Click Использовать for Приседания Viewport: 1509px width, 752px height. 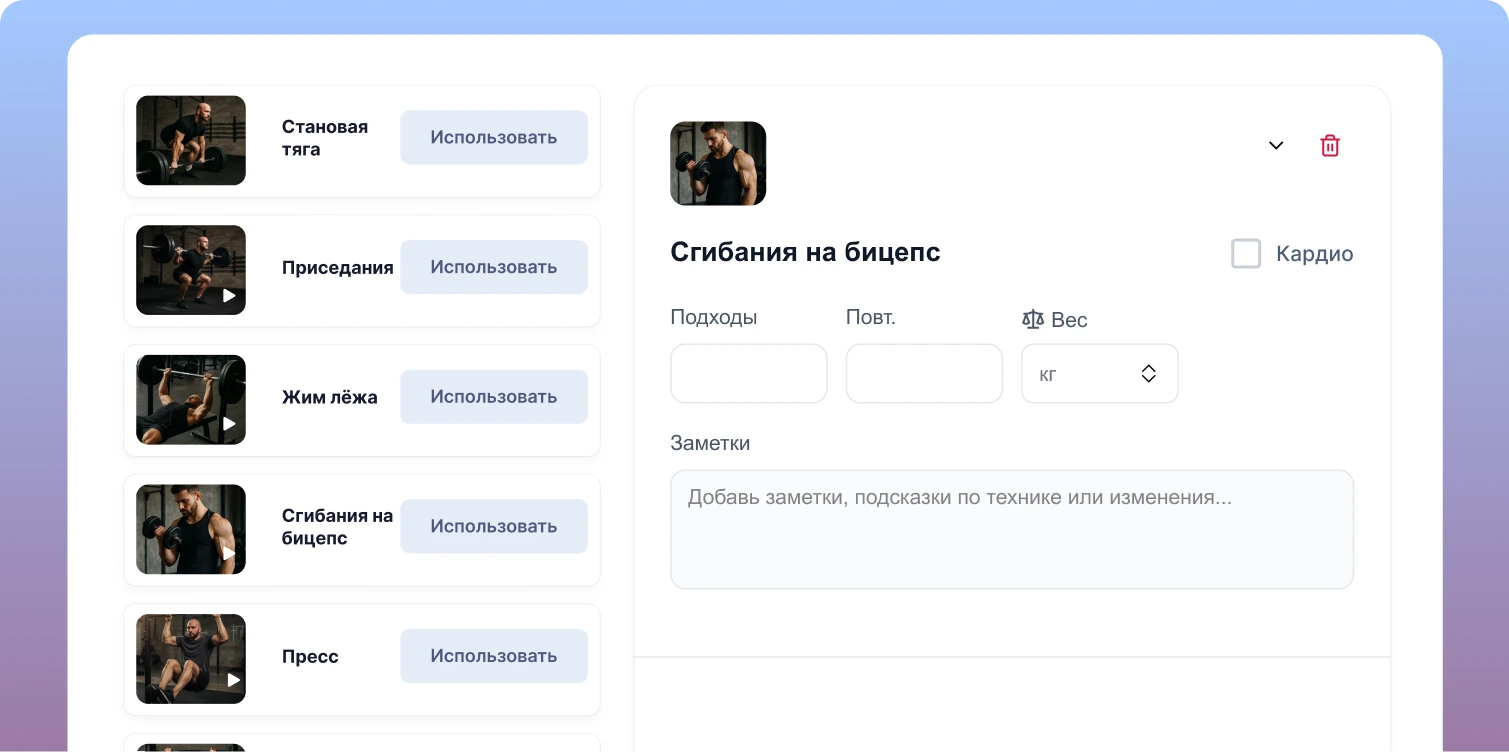(494, 267)
